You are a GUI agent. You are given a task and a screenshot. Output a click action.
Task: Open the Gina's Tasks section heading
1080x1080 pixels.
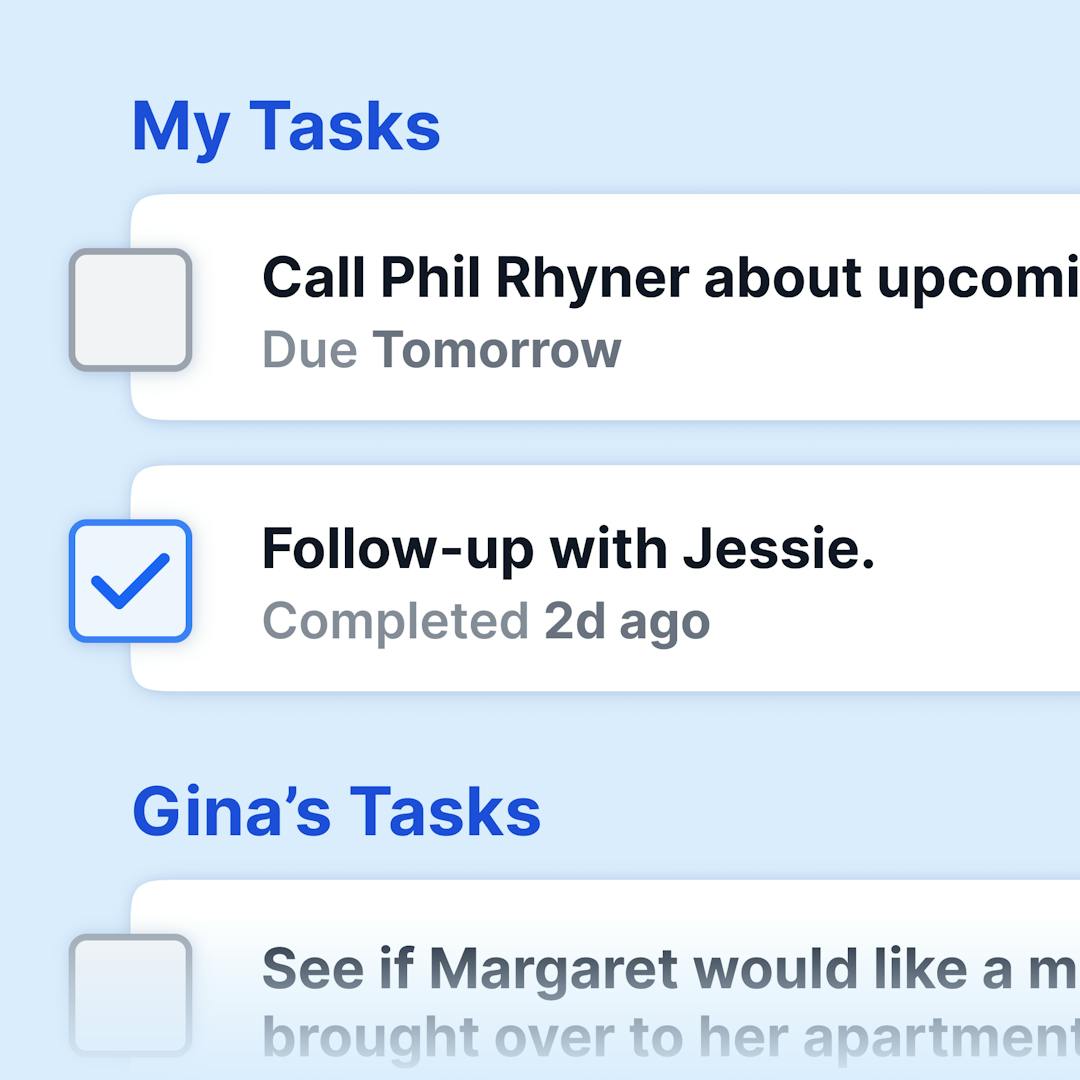click(x=336, y=811)
